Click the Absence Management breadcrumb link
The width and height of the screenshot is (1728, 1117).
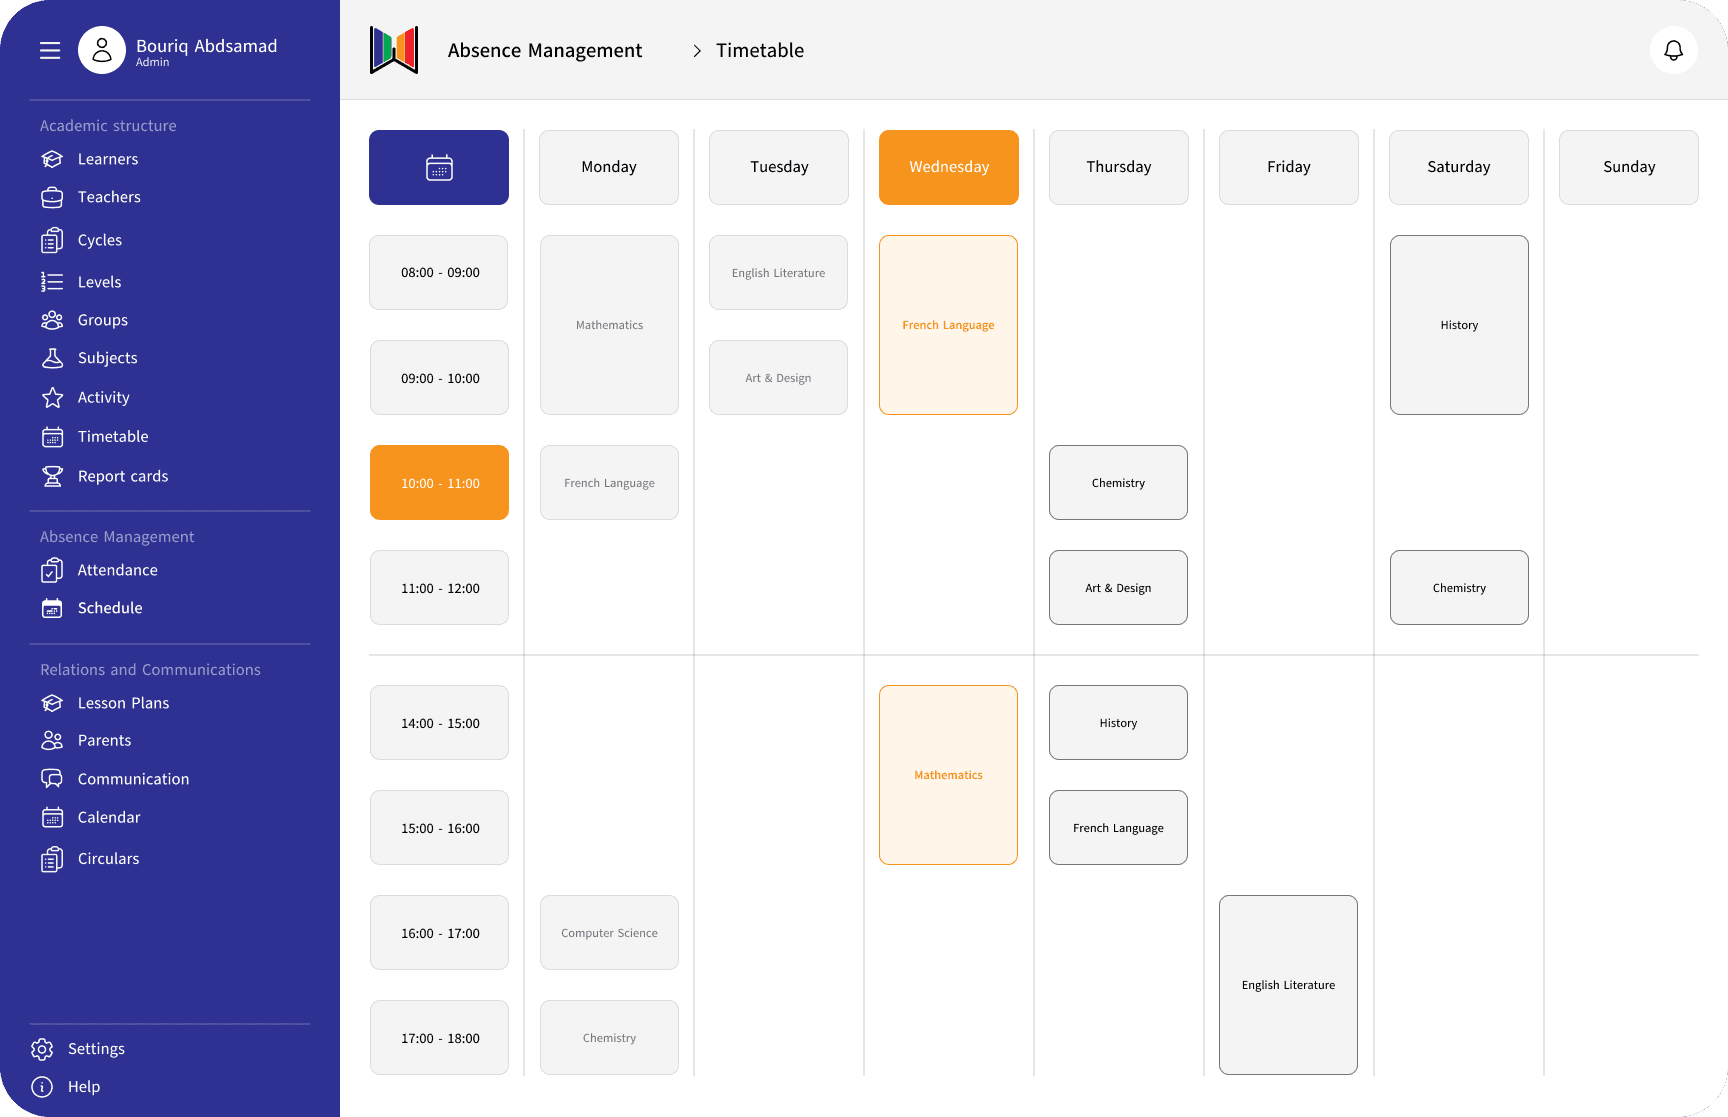tap(545, 51)
